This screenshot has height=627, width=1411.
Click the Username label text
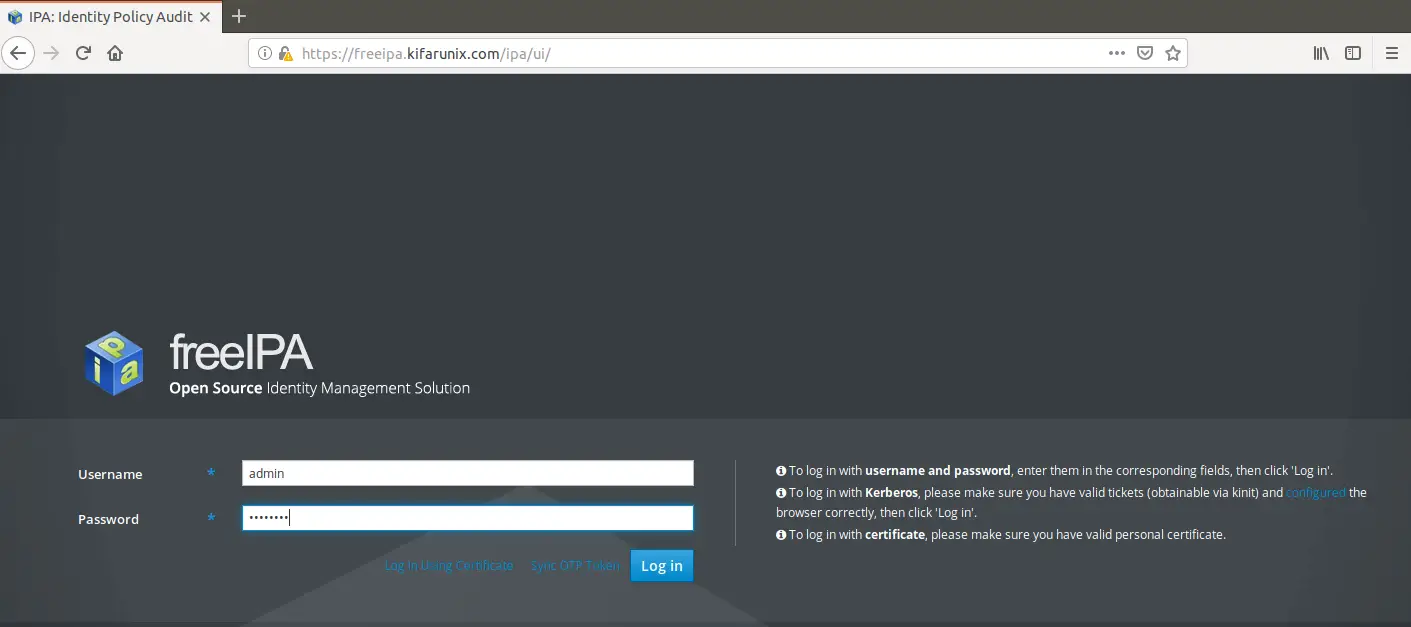[110, 474]
